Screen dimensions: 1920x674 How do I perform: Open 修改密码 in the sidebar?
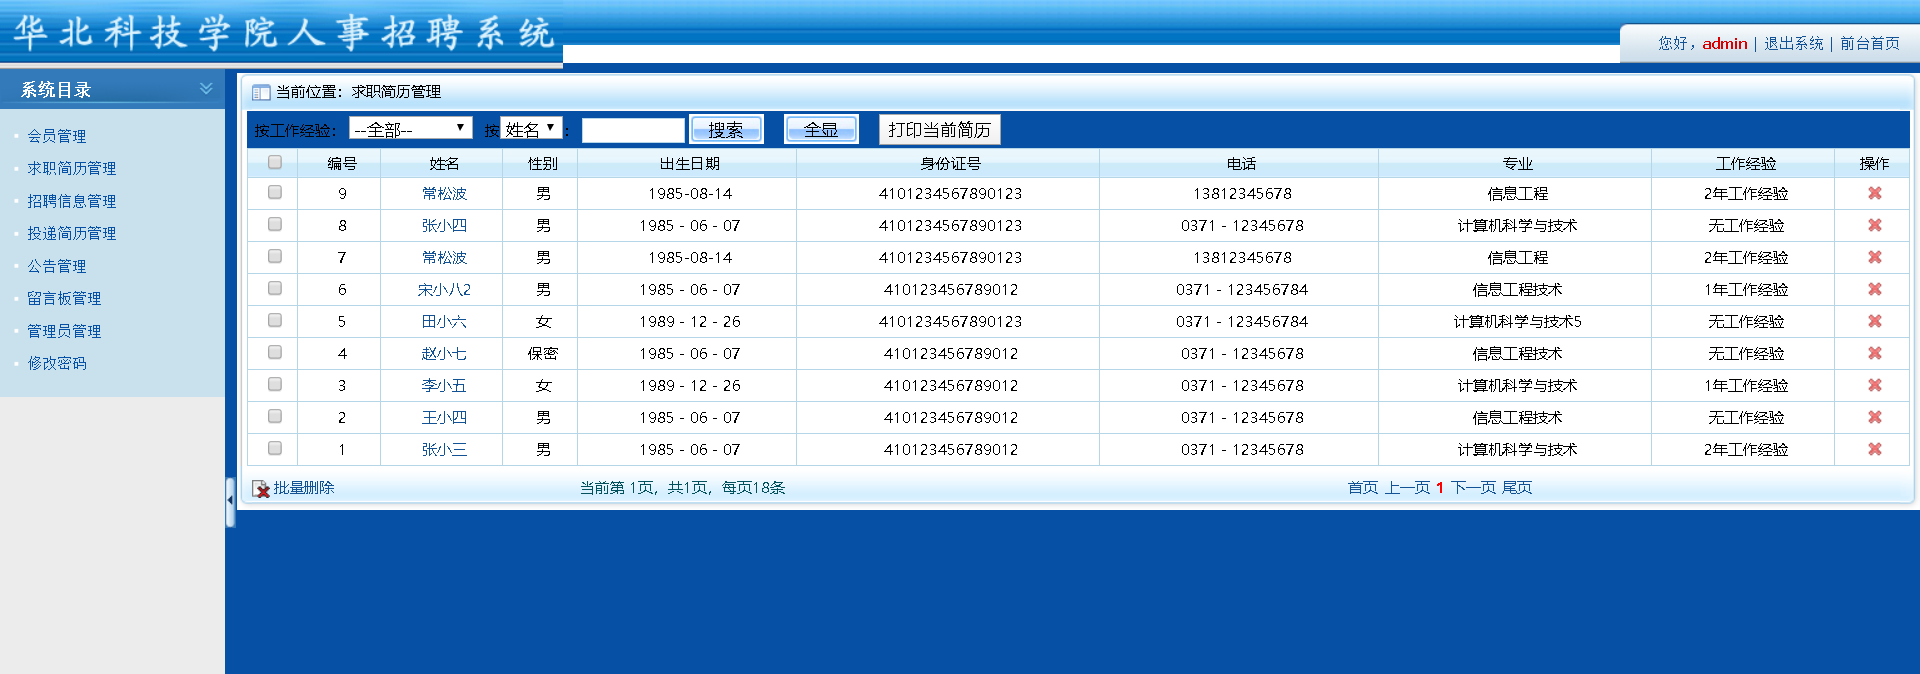[57, 363]
